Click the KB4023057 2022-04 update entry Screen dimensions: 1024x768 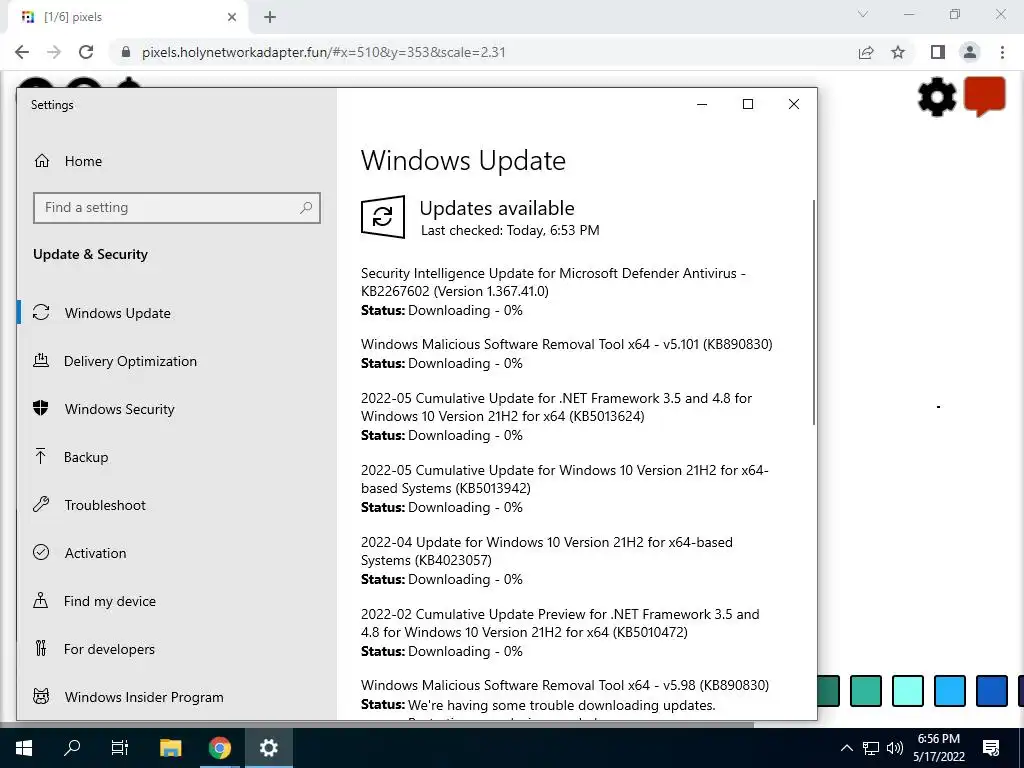(547, 560)
